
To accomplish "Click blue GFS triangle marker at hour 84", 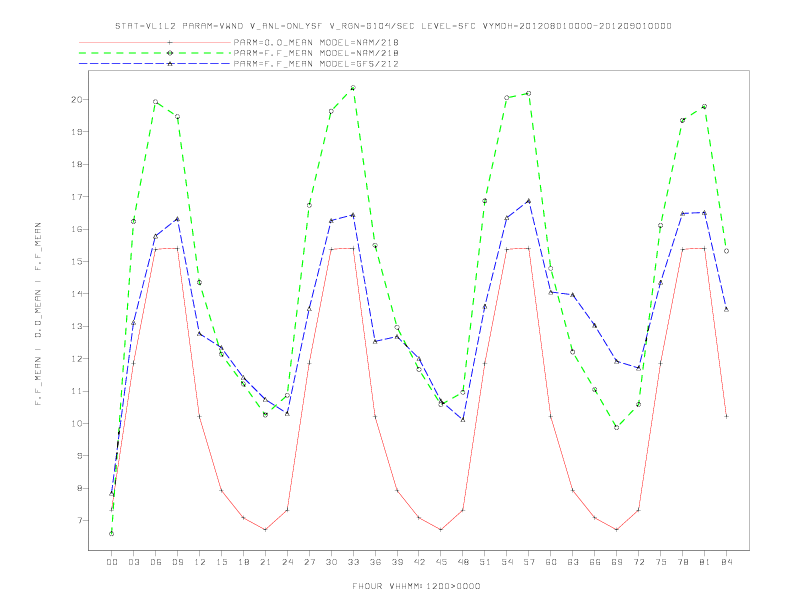I will click(726, 309).
